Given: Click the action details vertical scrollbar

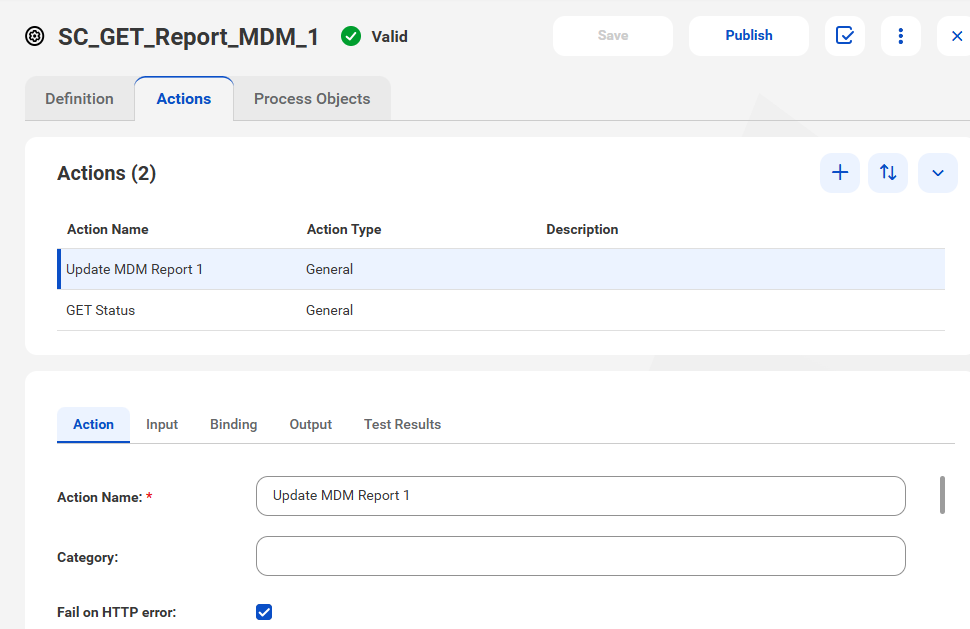Looking at the screenshot, I should pyautogui.click(x=942, y=494).
